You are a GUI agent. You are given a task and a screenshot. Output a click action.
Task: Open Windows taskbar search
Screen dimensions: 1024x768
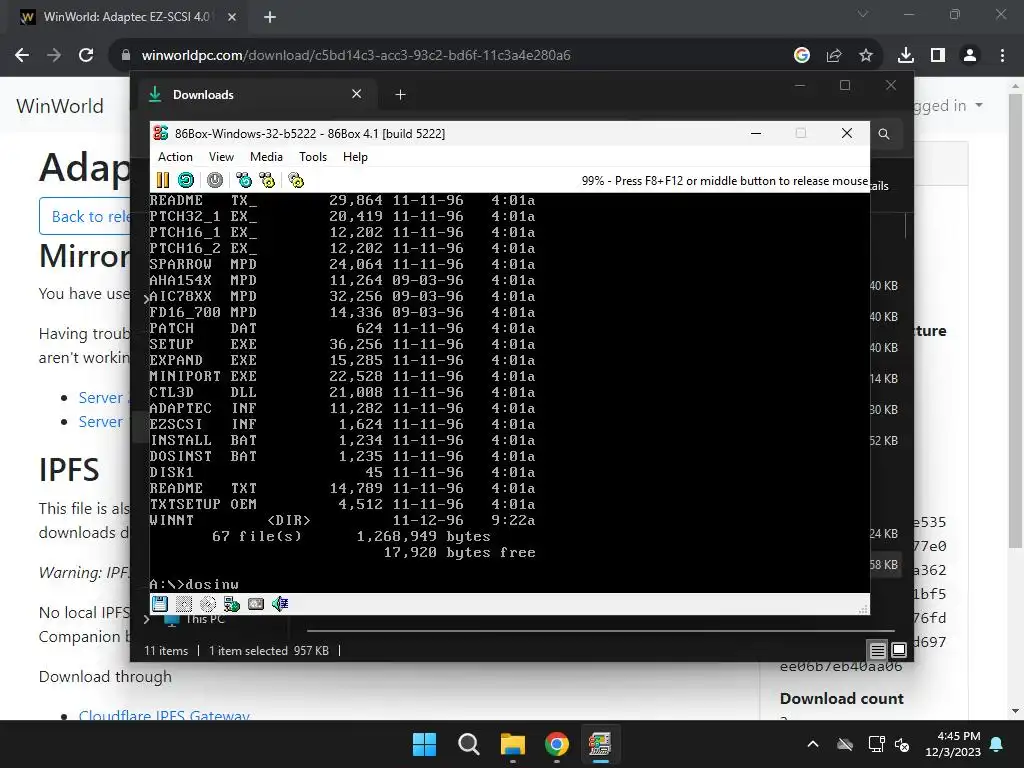click(x=468, y=744)
